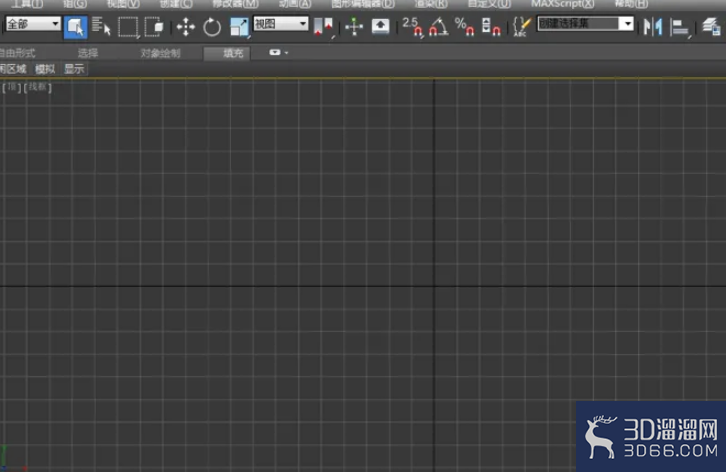Open the 视图 reference coordinate dropdown
Image resolution: width=726 pixels, height=472 pixels.
tap(281, 24)
